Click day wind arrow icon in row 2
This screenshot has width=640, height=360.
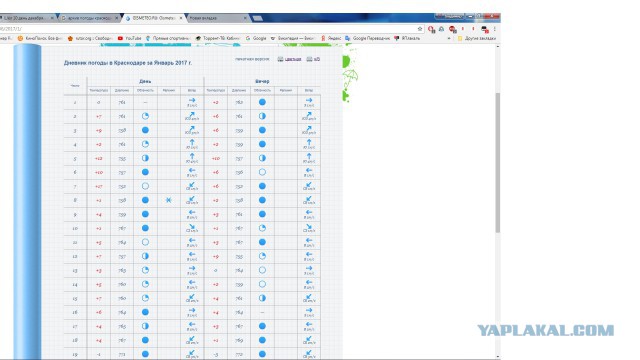click(192, 115)
